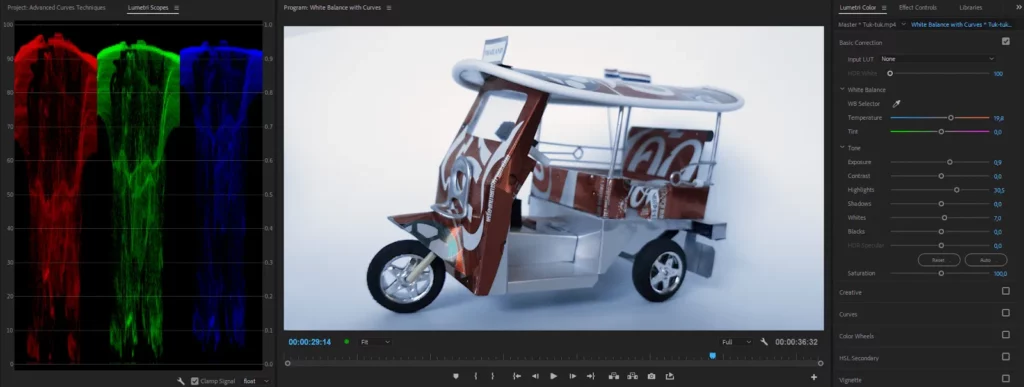Collapse the Tone section
Image resolution: width=1024 pixels, height=387 pixels.
click(842, 147)
